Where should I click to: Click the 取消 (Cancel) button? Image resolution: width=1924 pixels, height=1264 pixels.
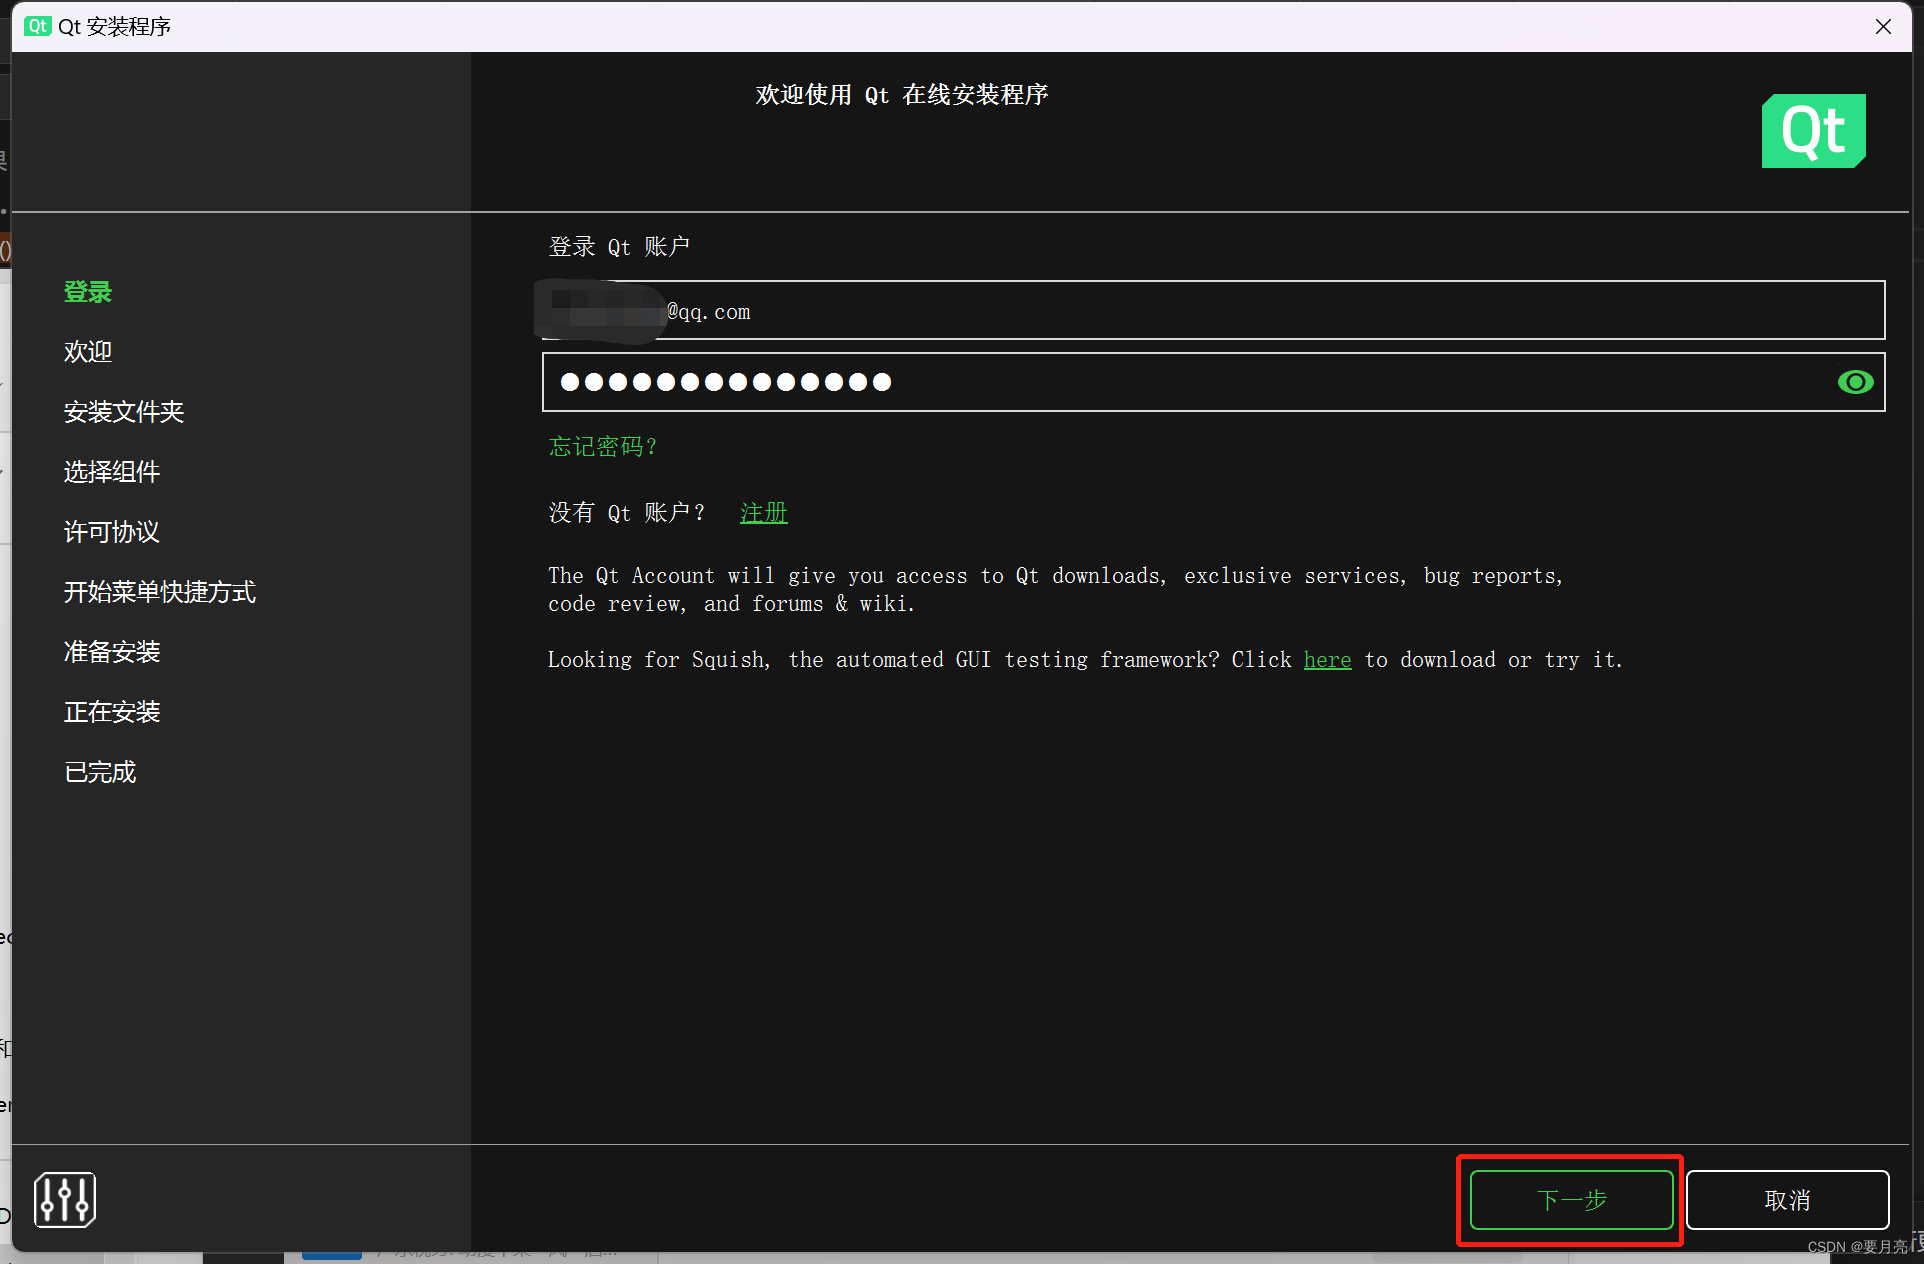coord(1787,1200)
